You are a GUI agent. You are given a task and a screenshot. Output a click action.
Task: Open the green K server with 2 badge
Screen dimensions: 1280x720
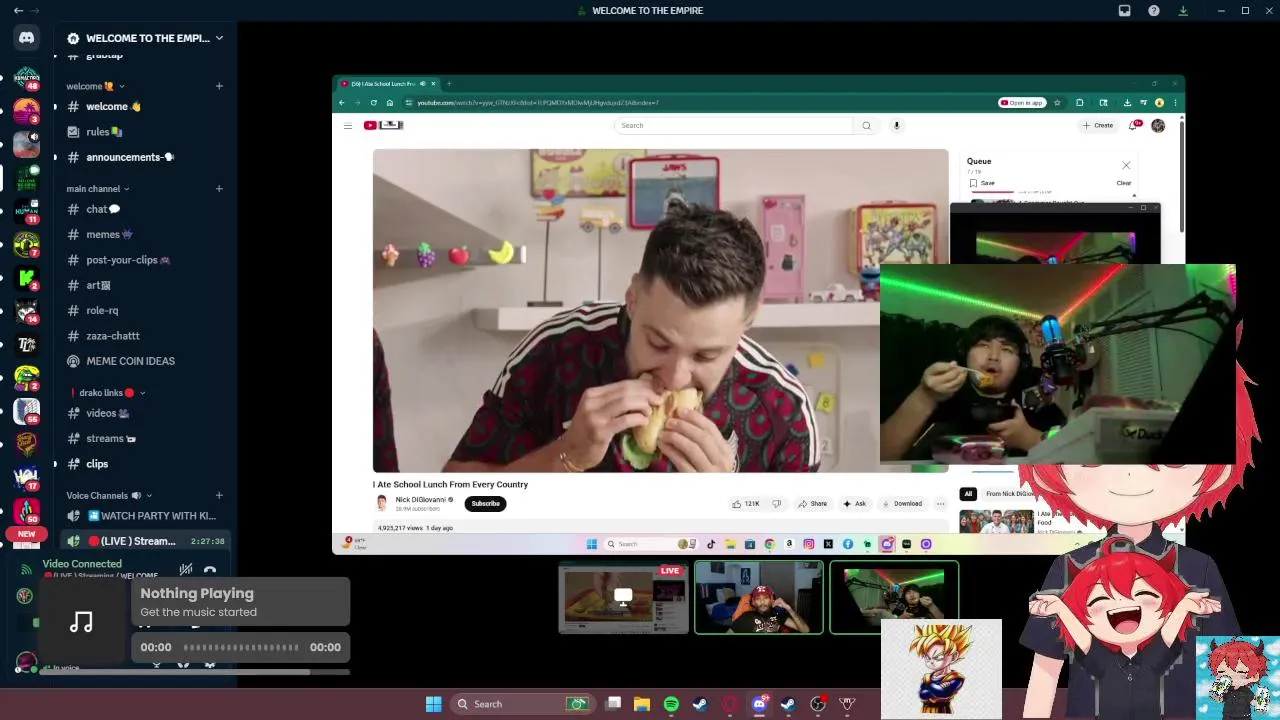(27, 277)
